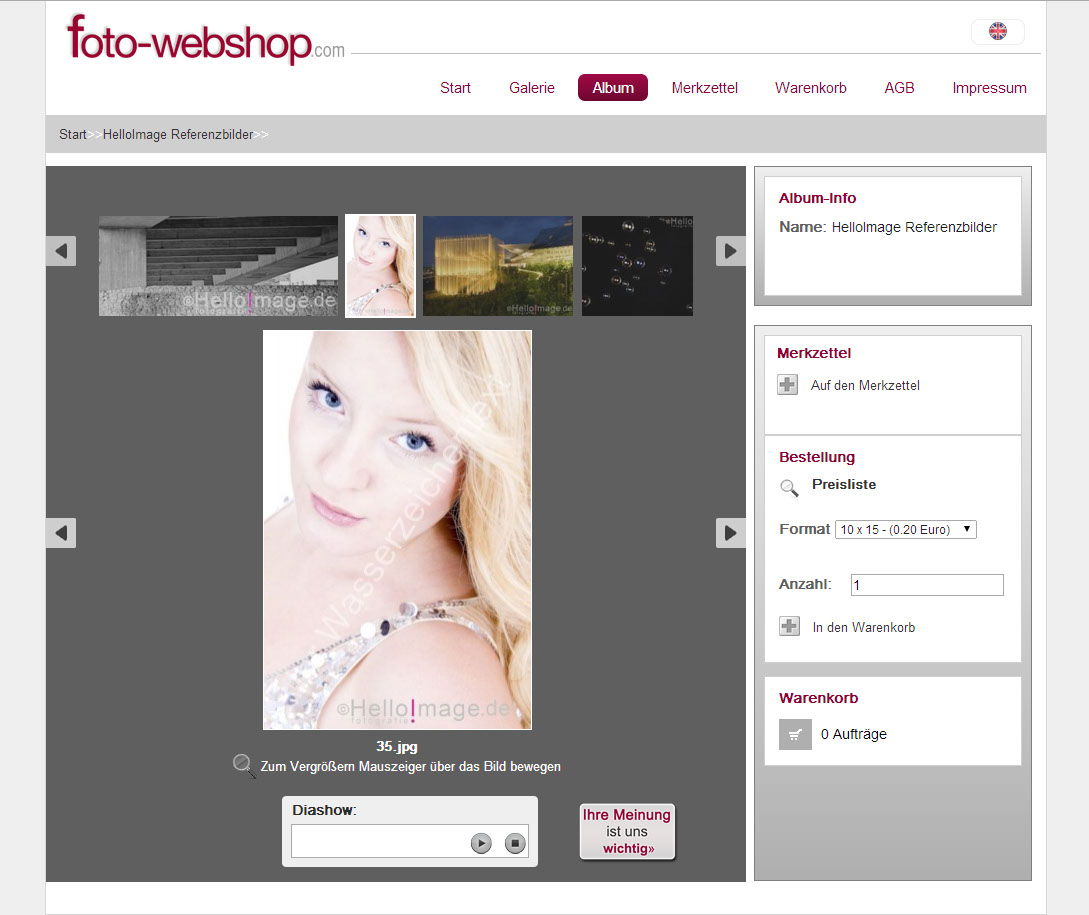Screen dimensions: 1089x915
Task: Advance thumbnail strip with right arrow
Action: (x=731, y=251)
